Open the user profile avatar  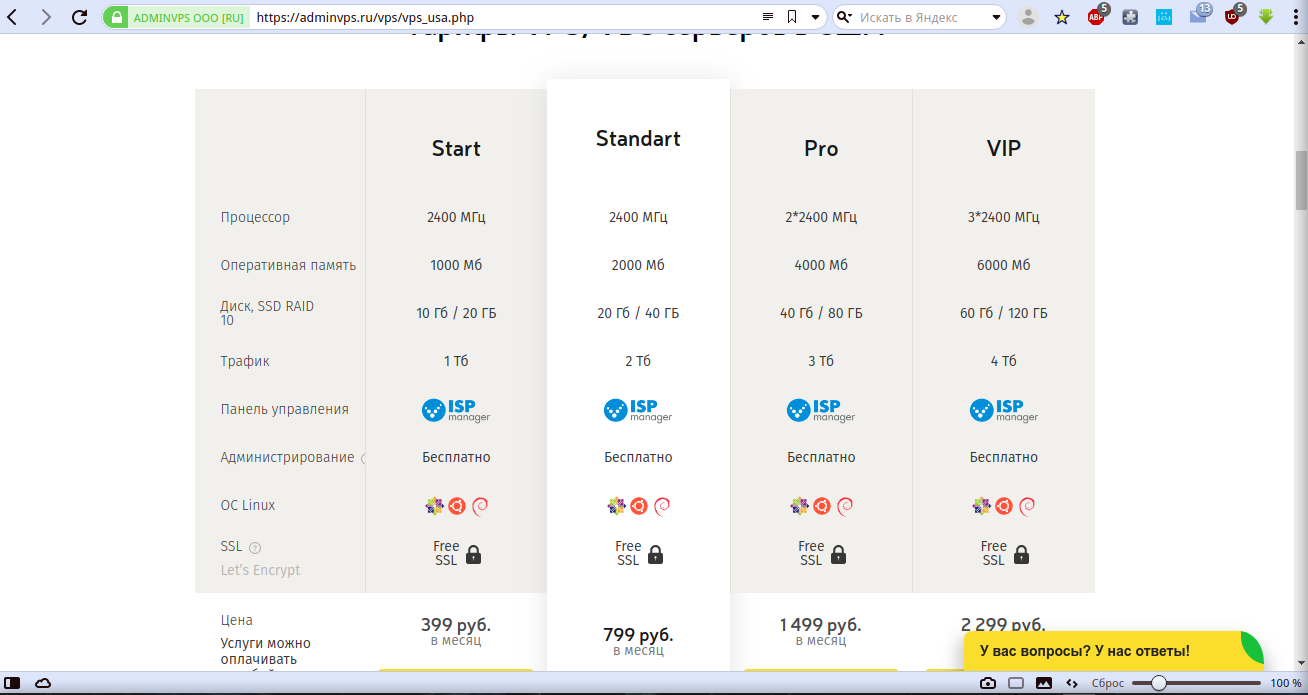[x=1028, y=17]
